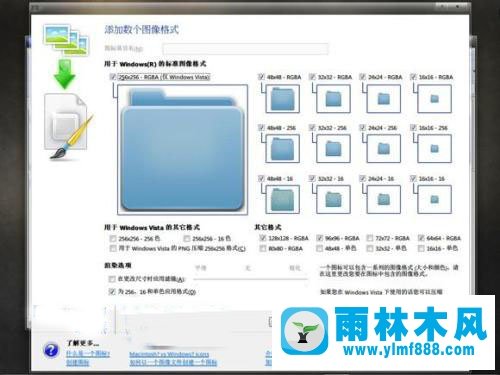Uncheck the 16x16 - RGBA checkbox
The image size is (500, 375).
tap(413, 77)
